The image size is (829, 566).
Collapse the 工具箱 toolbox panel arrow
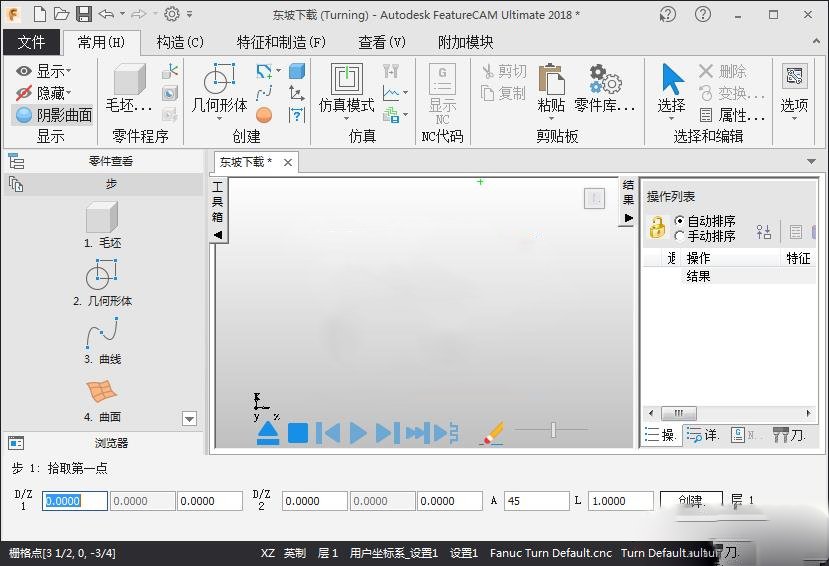218,235
